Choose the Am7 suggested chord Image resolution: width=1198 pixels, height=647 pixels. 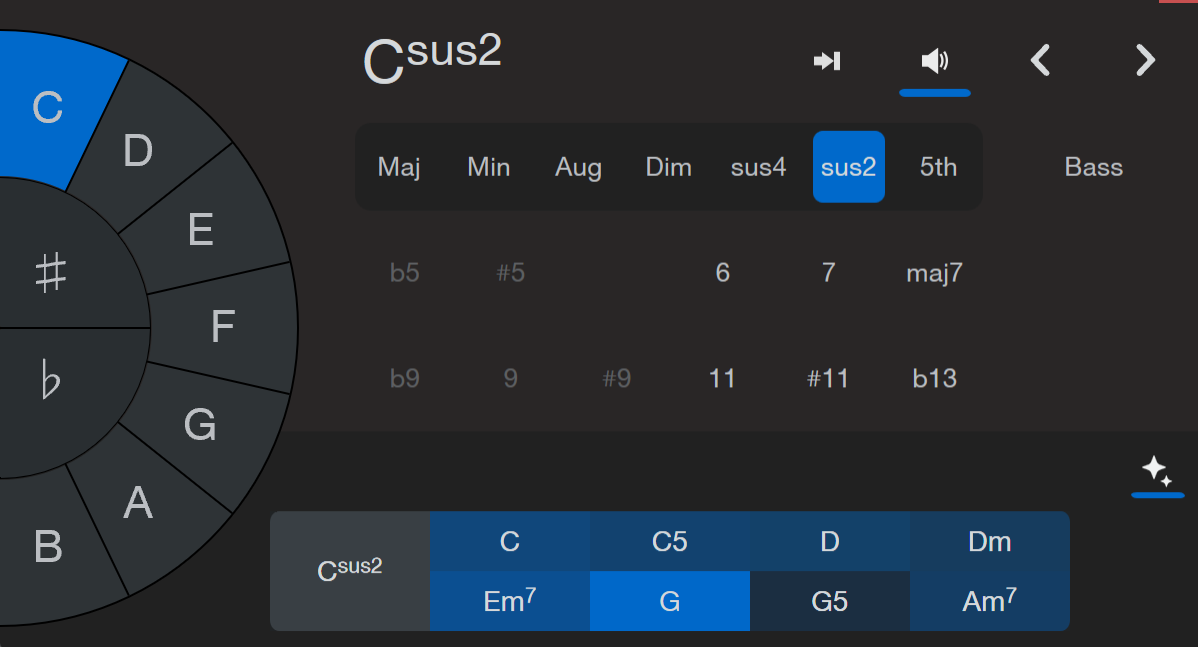(989, 601)
